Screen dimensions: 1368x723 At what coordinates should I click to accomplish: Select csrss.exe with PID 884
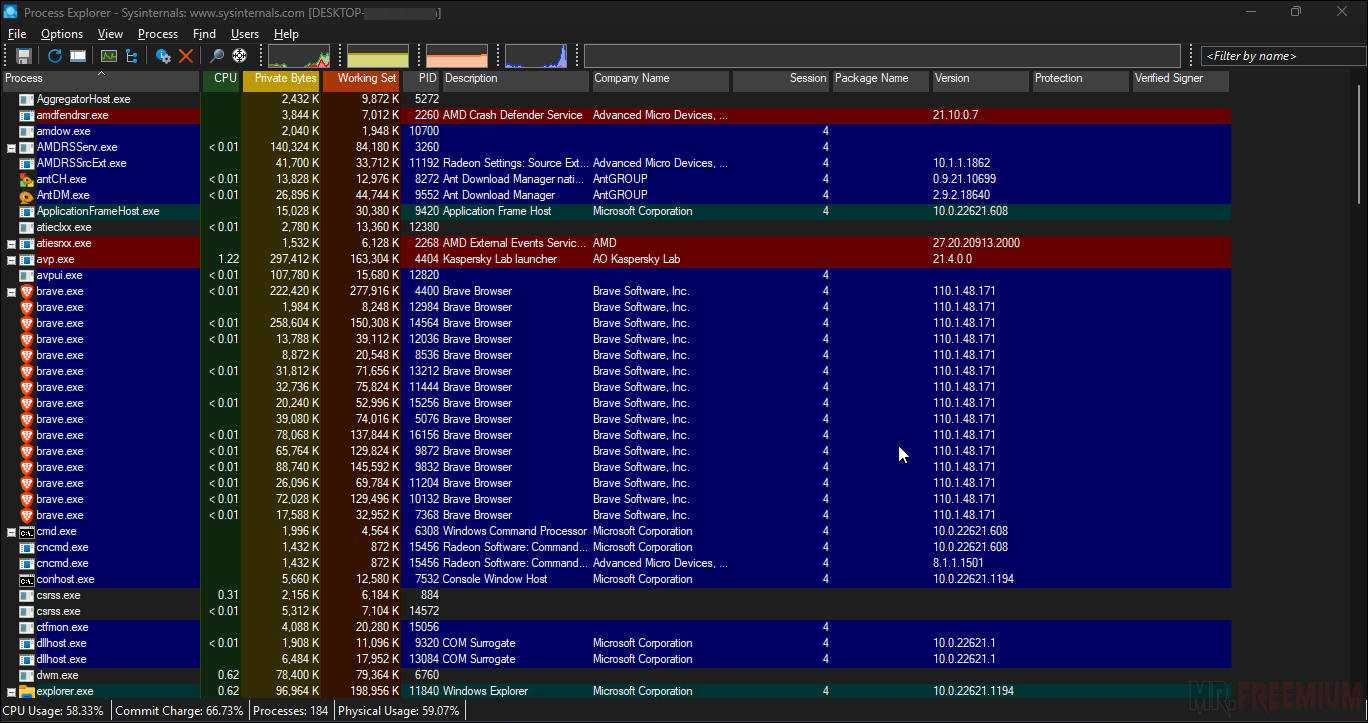click(615, 595)
